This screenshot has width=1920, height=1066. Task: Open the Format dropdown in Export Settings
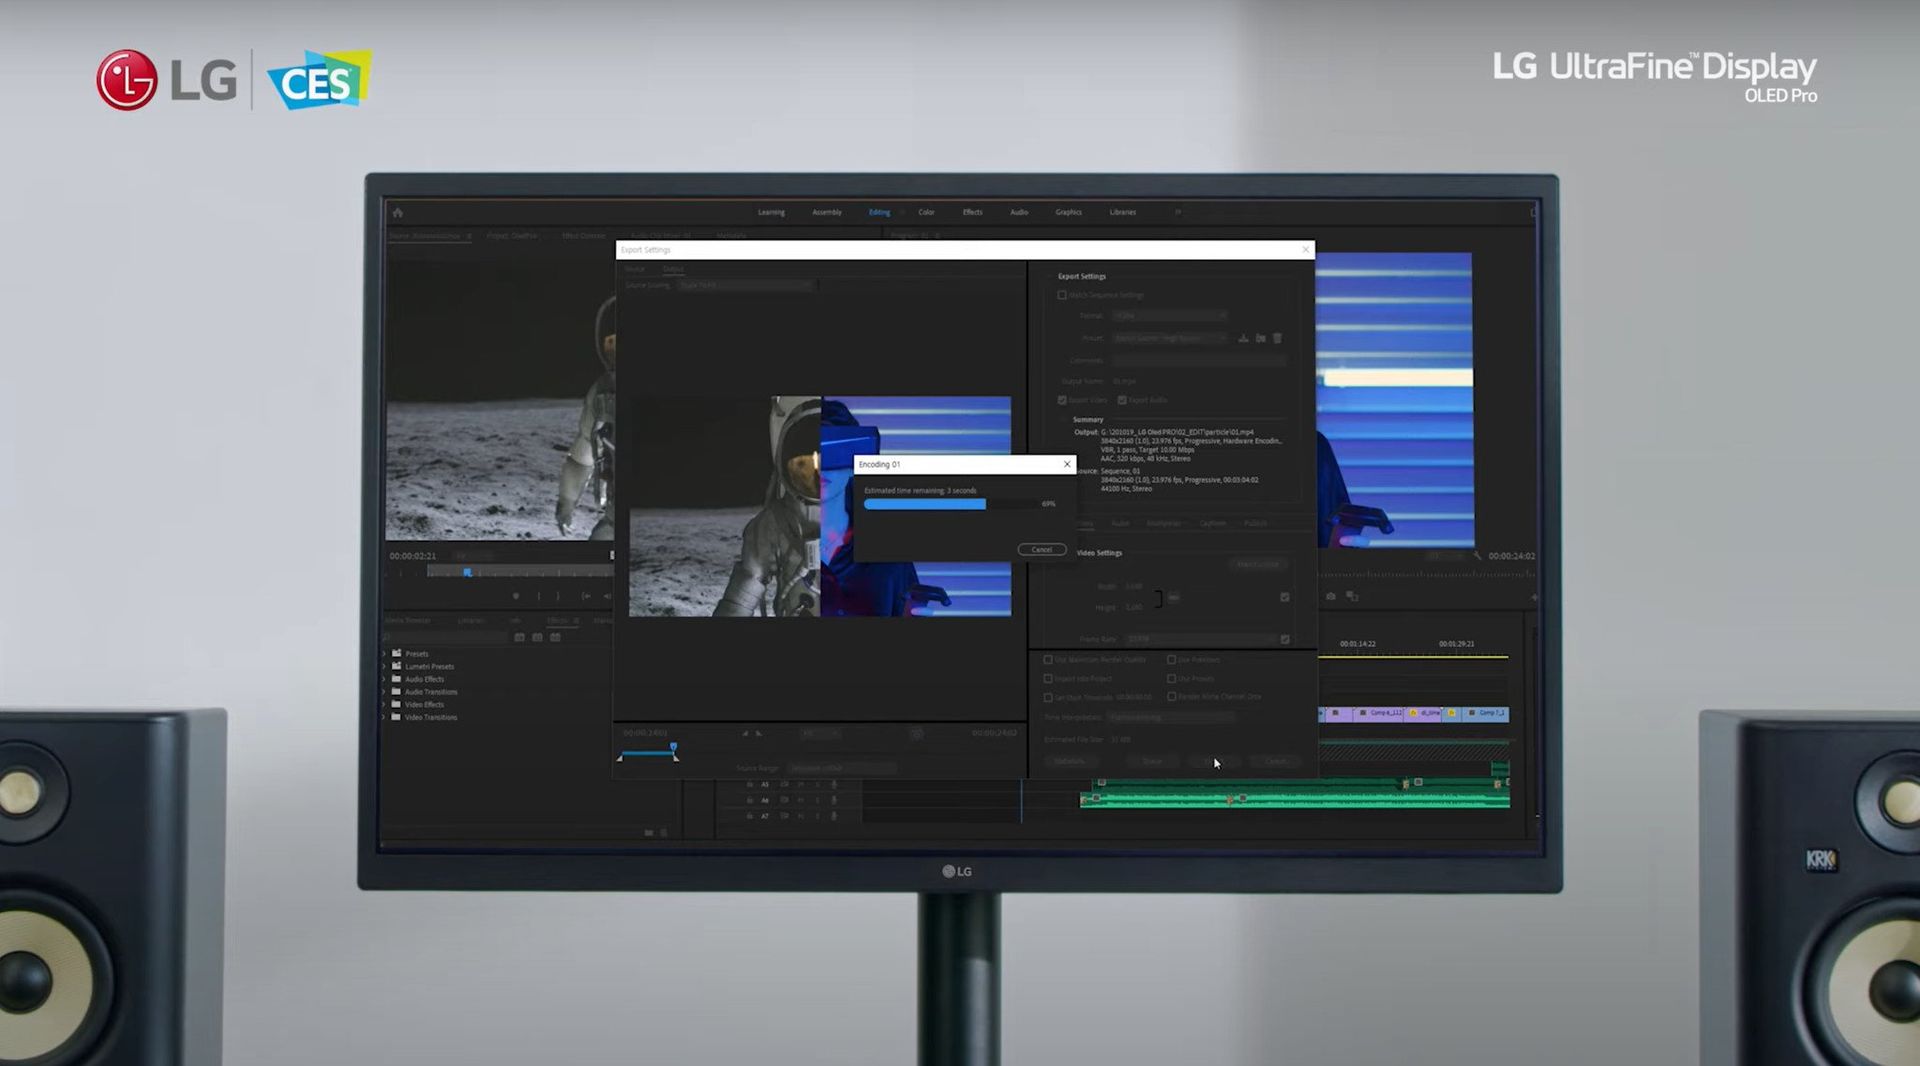[x=1168, y=316]
